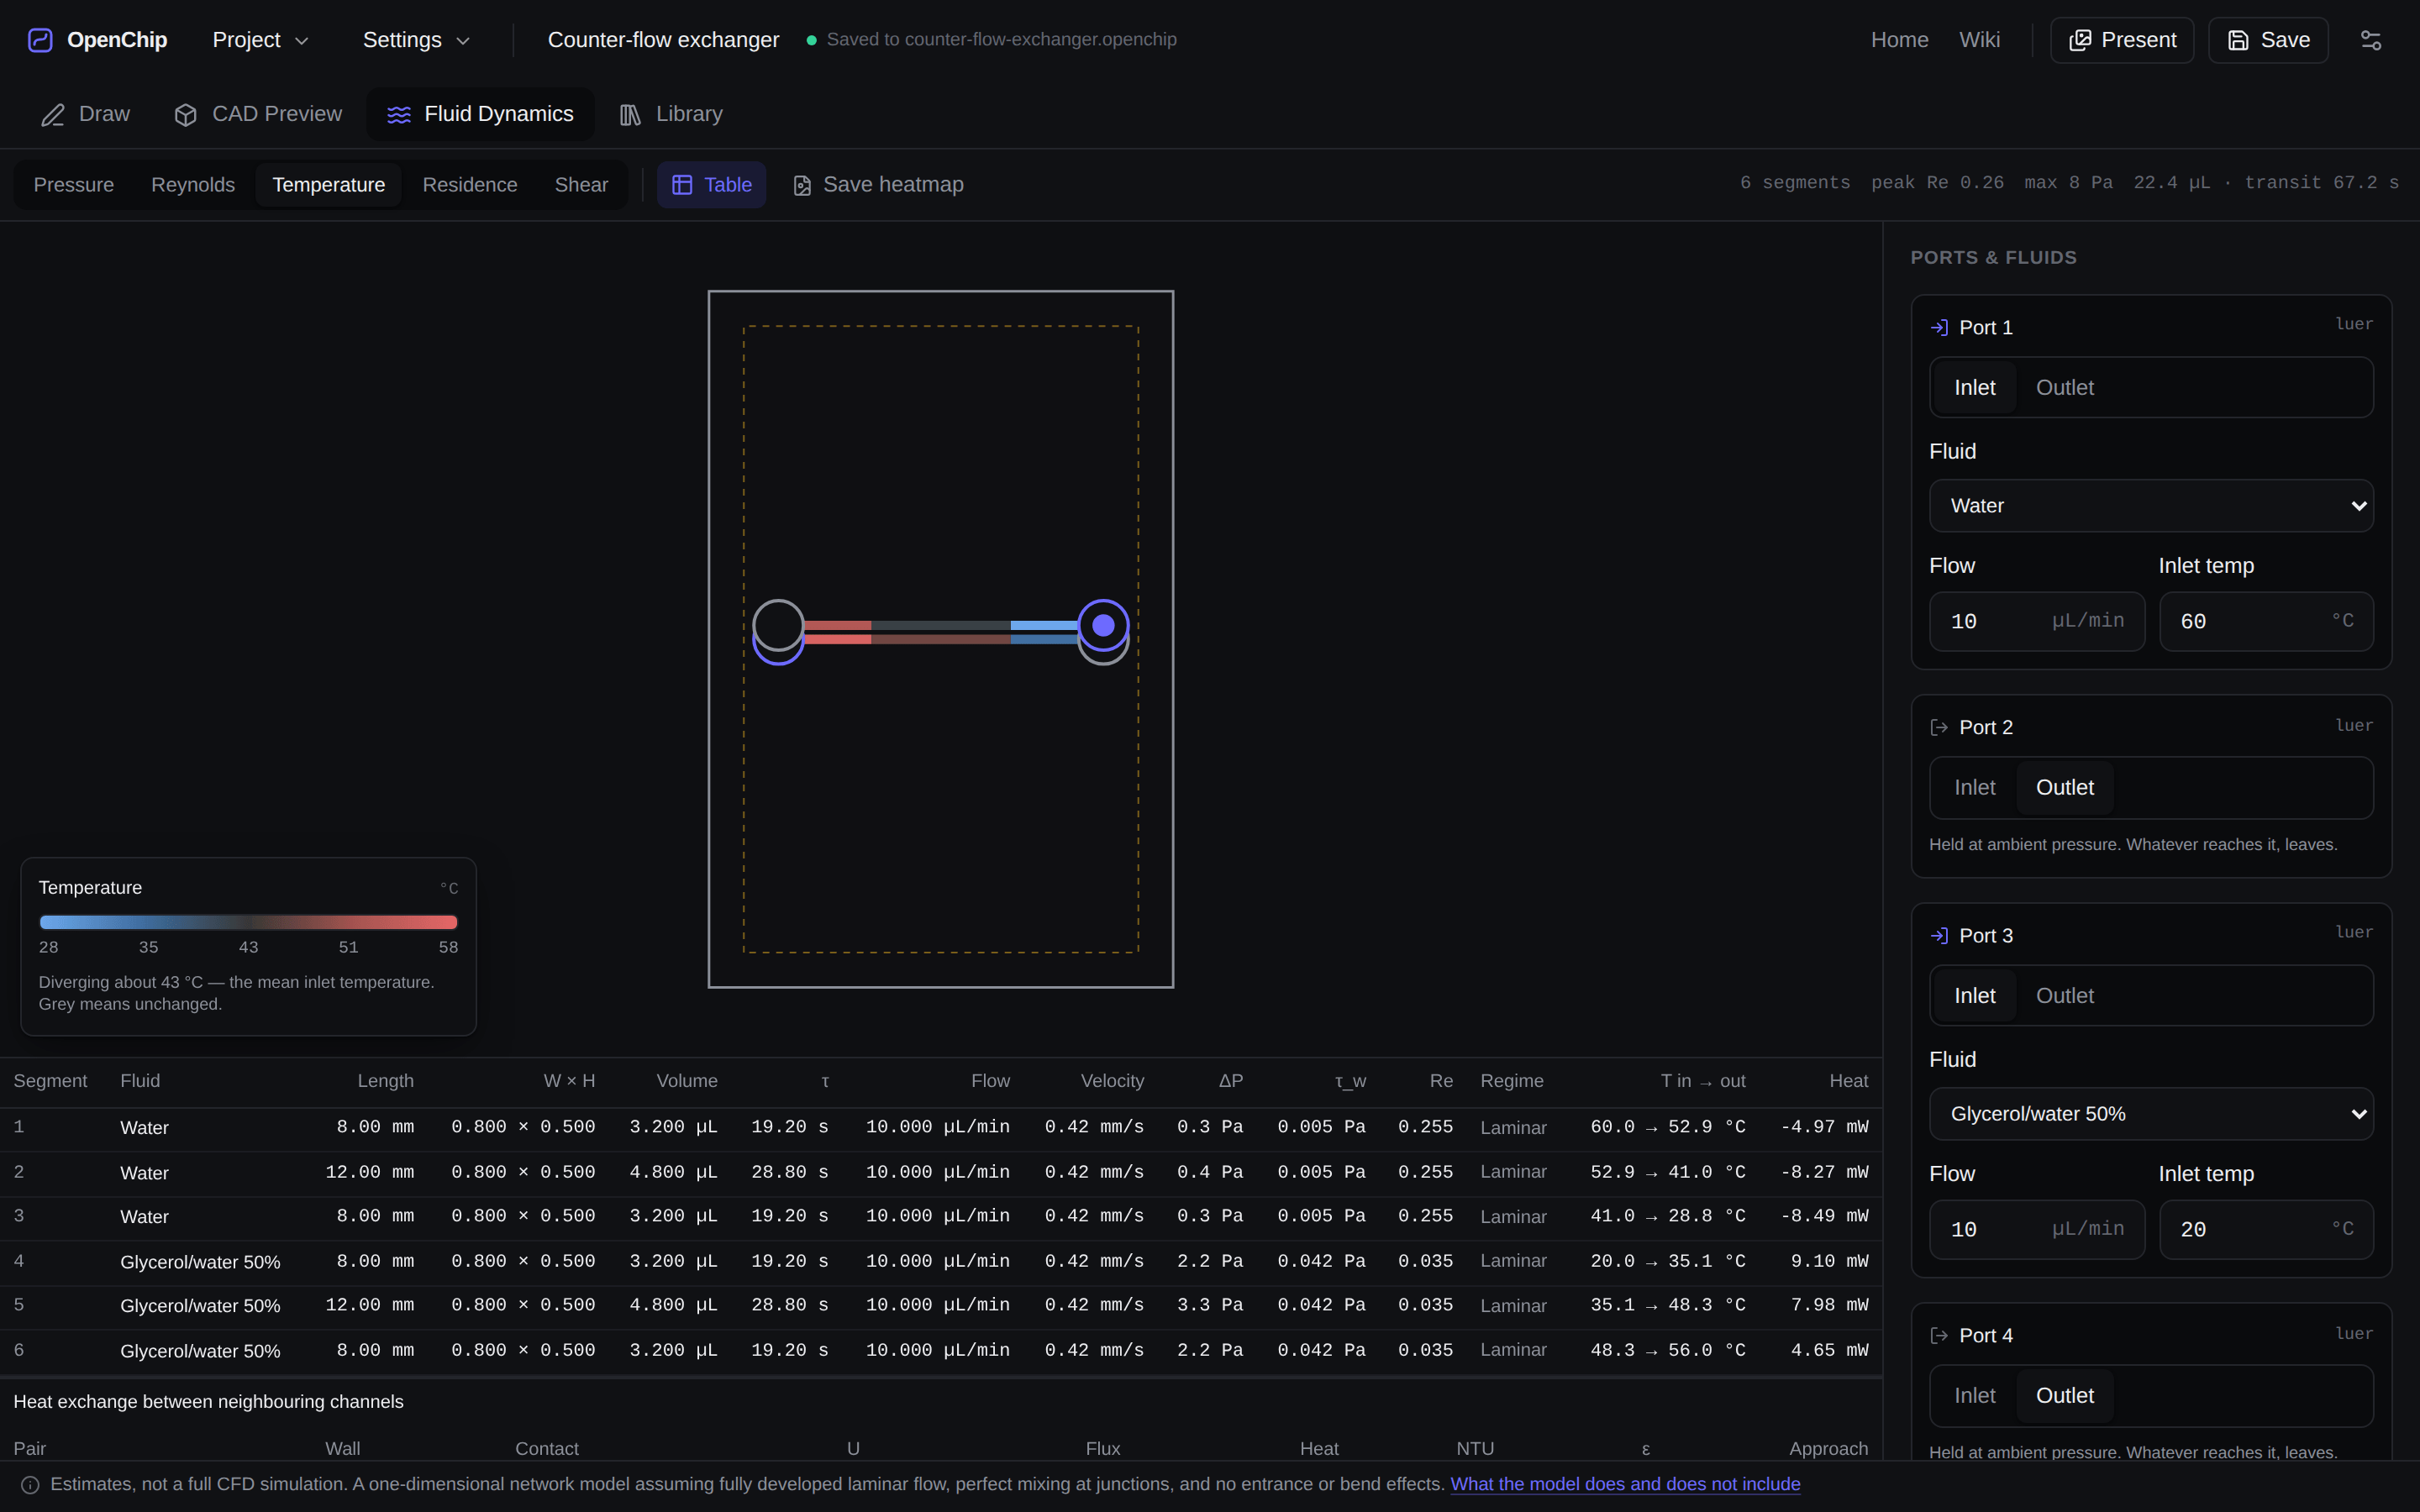Click the Port 1 inlet arrow icon
Screen dimensions: 2420x1512
(x=1939, y=328)
